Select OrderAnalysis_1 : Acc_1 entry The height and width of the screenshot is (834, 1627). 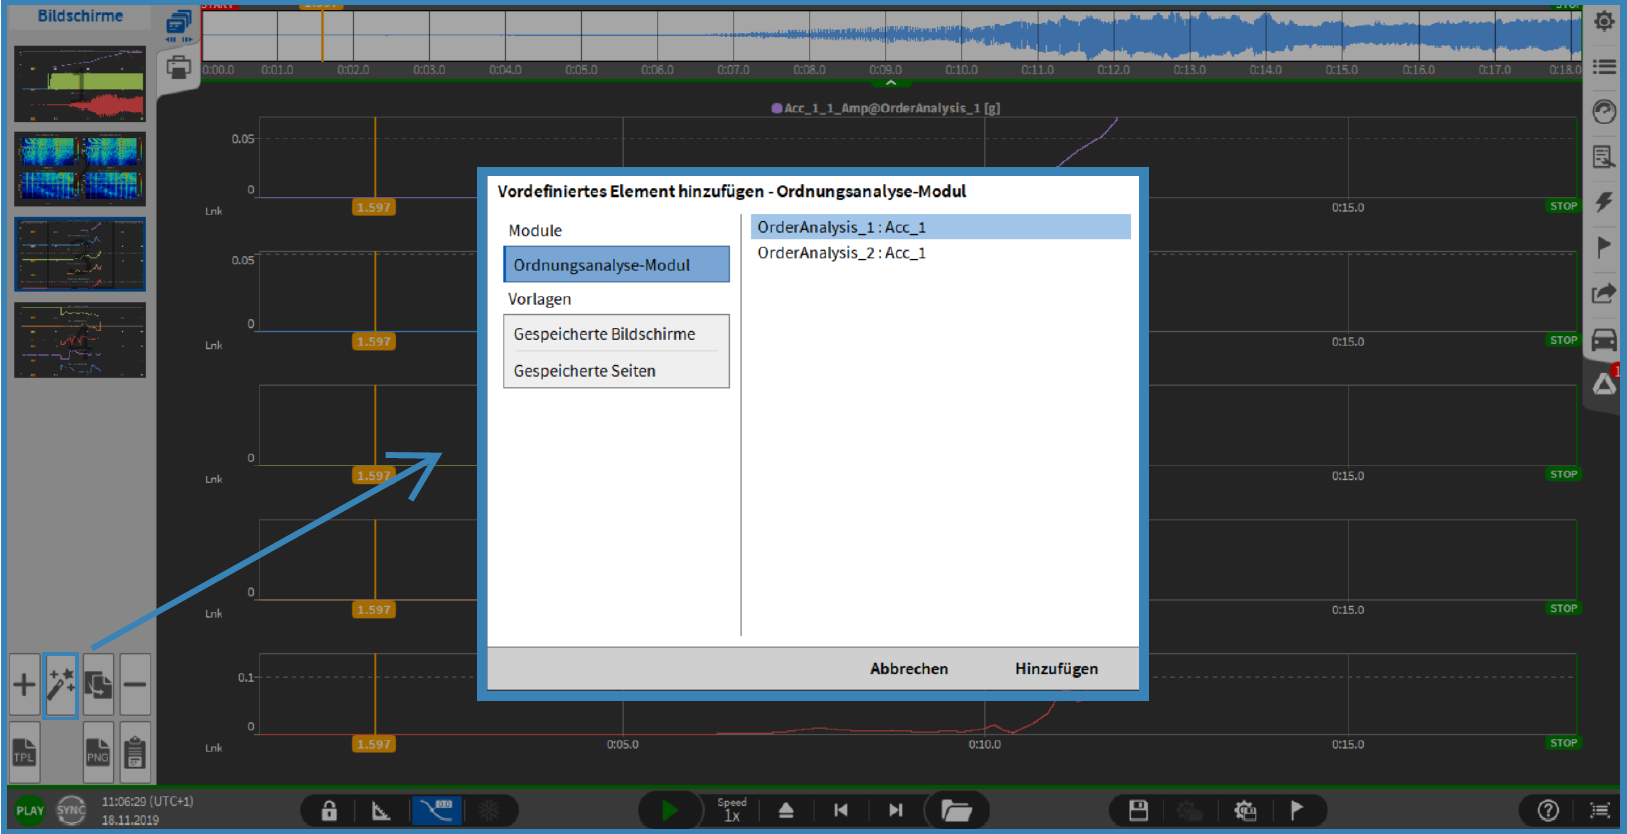pos(941,227)
